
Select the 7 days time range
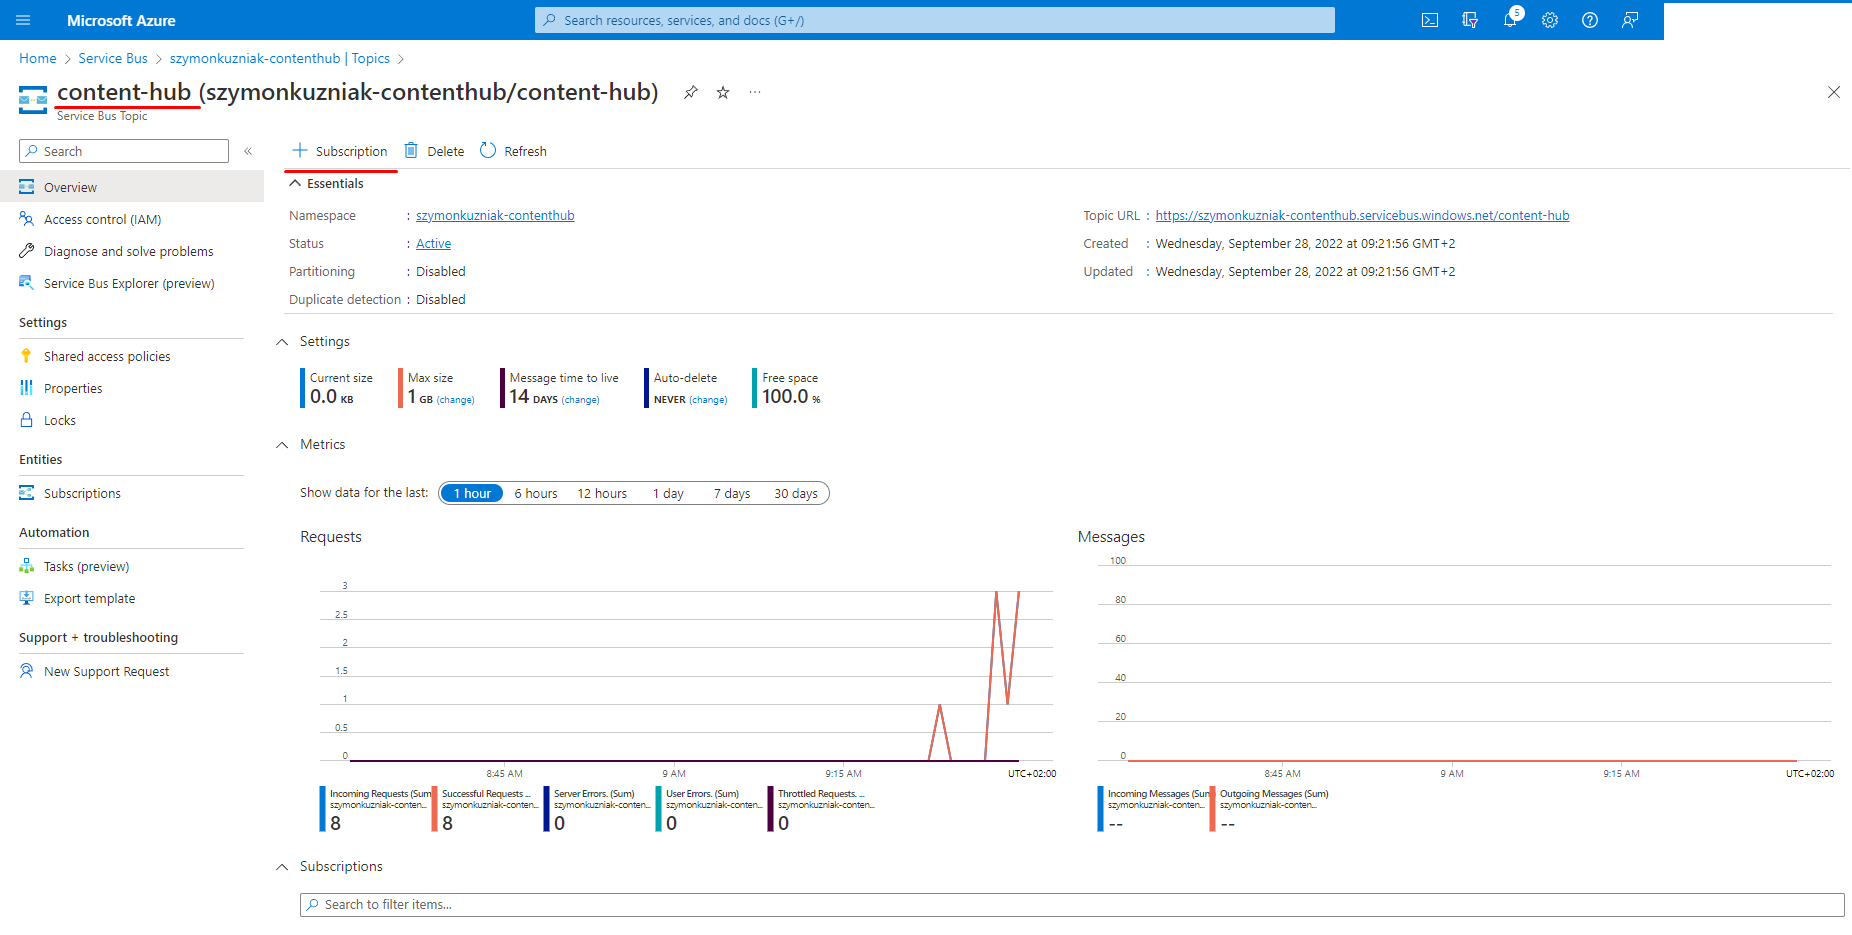point(732,493)
